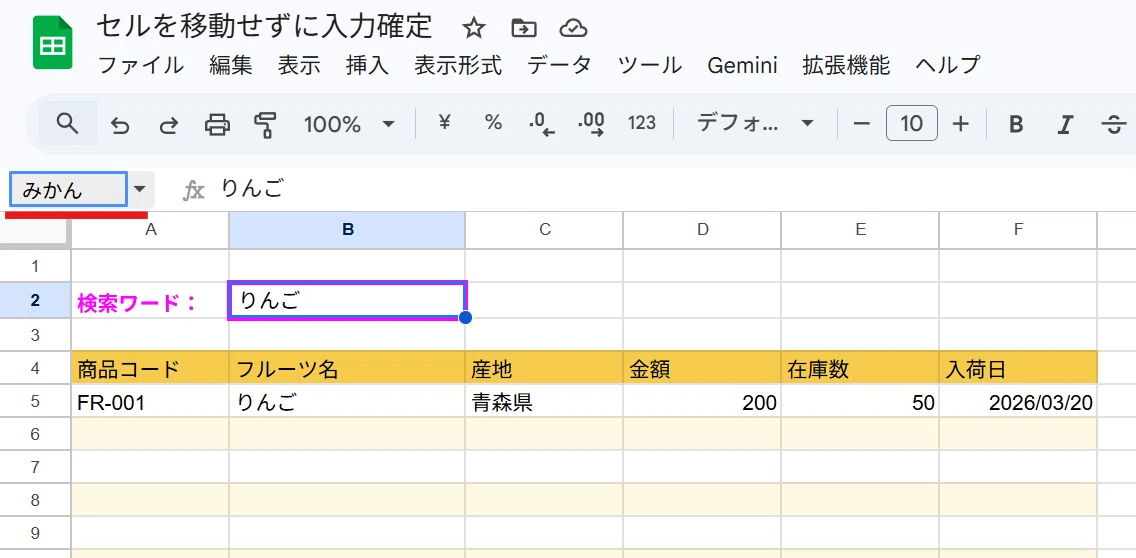Viewport: 1136px width, 558px height.
Task: Click the 商品コード header cell
Action: click(x=150, y=369)
